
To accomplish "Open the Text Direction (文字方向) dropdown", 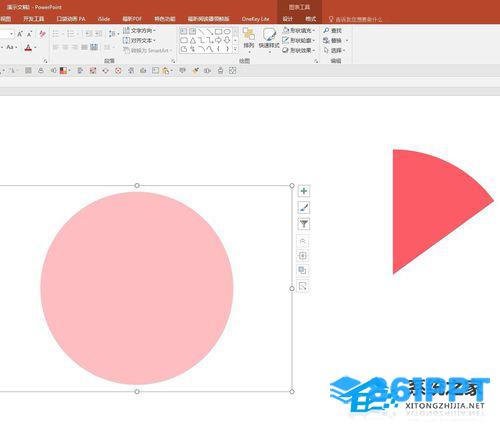I will [139, 31].
